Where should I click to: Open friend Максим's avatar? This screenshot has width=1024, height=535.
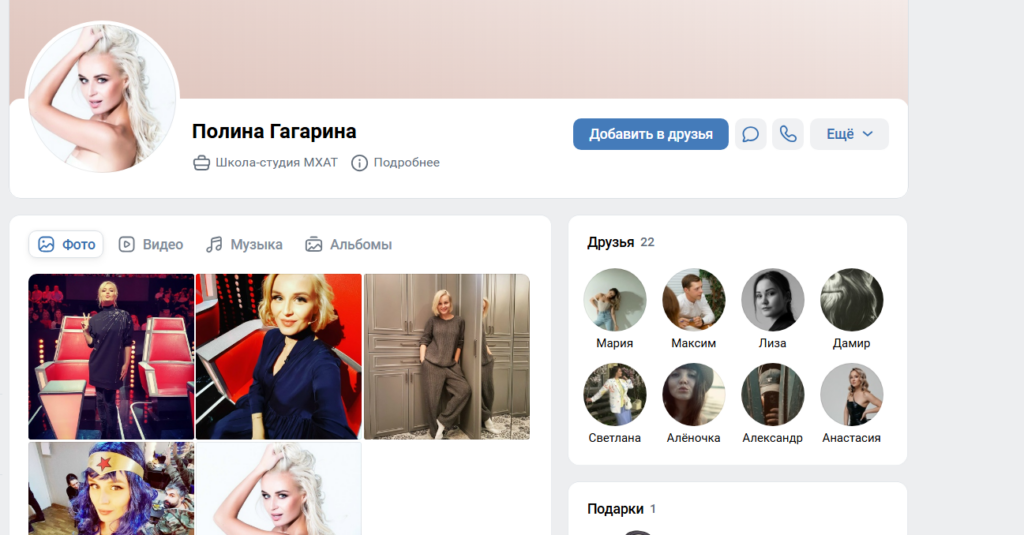click(x=694, y=300)
